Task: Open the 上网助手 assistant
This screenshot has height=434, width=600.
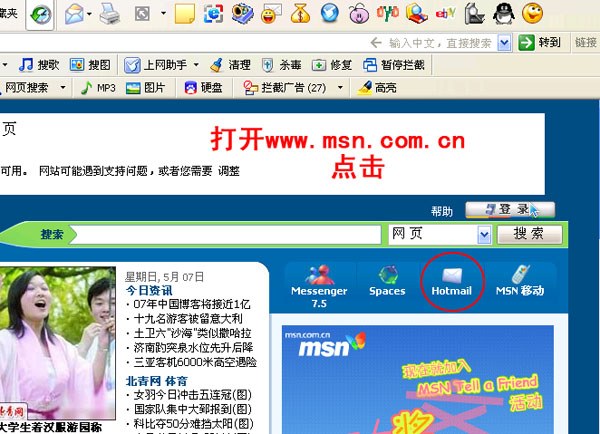Action: (x=156, y=65)
